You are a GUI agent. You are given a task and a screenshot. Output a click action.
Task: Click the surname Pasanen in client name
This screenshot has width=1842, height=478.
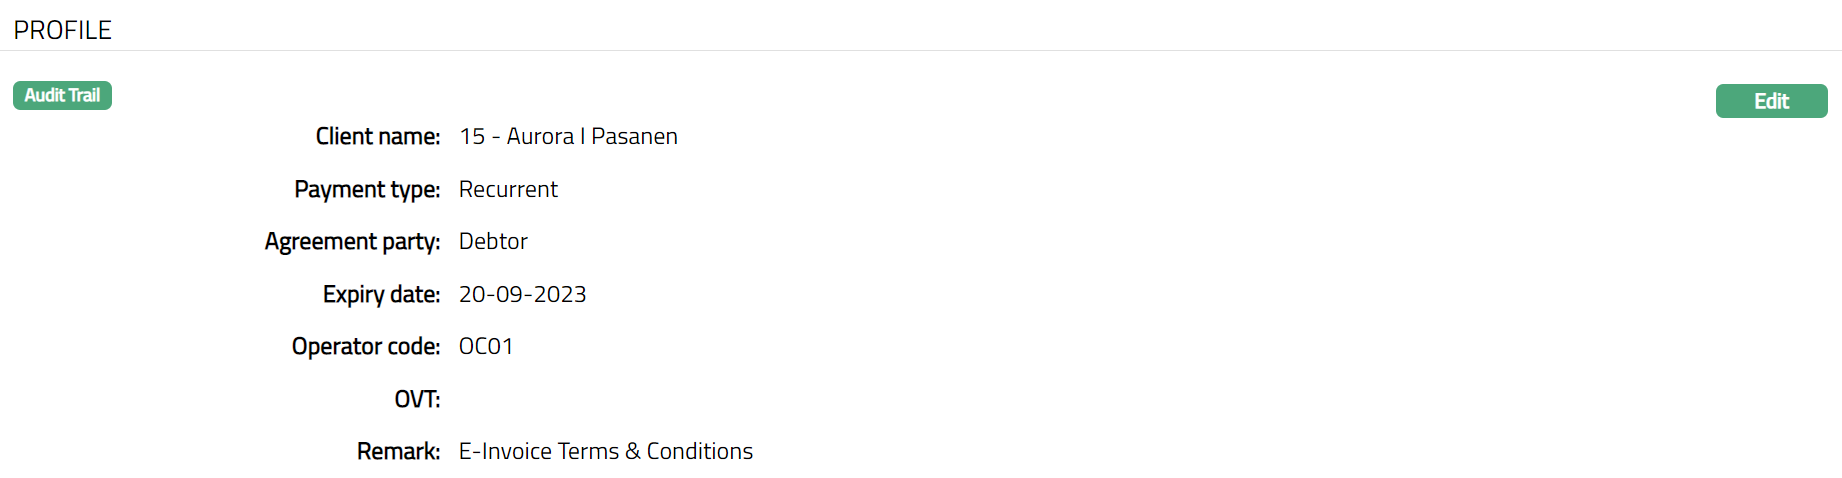click(x=634, y=137)
